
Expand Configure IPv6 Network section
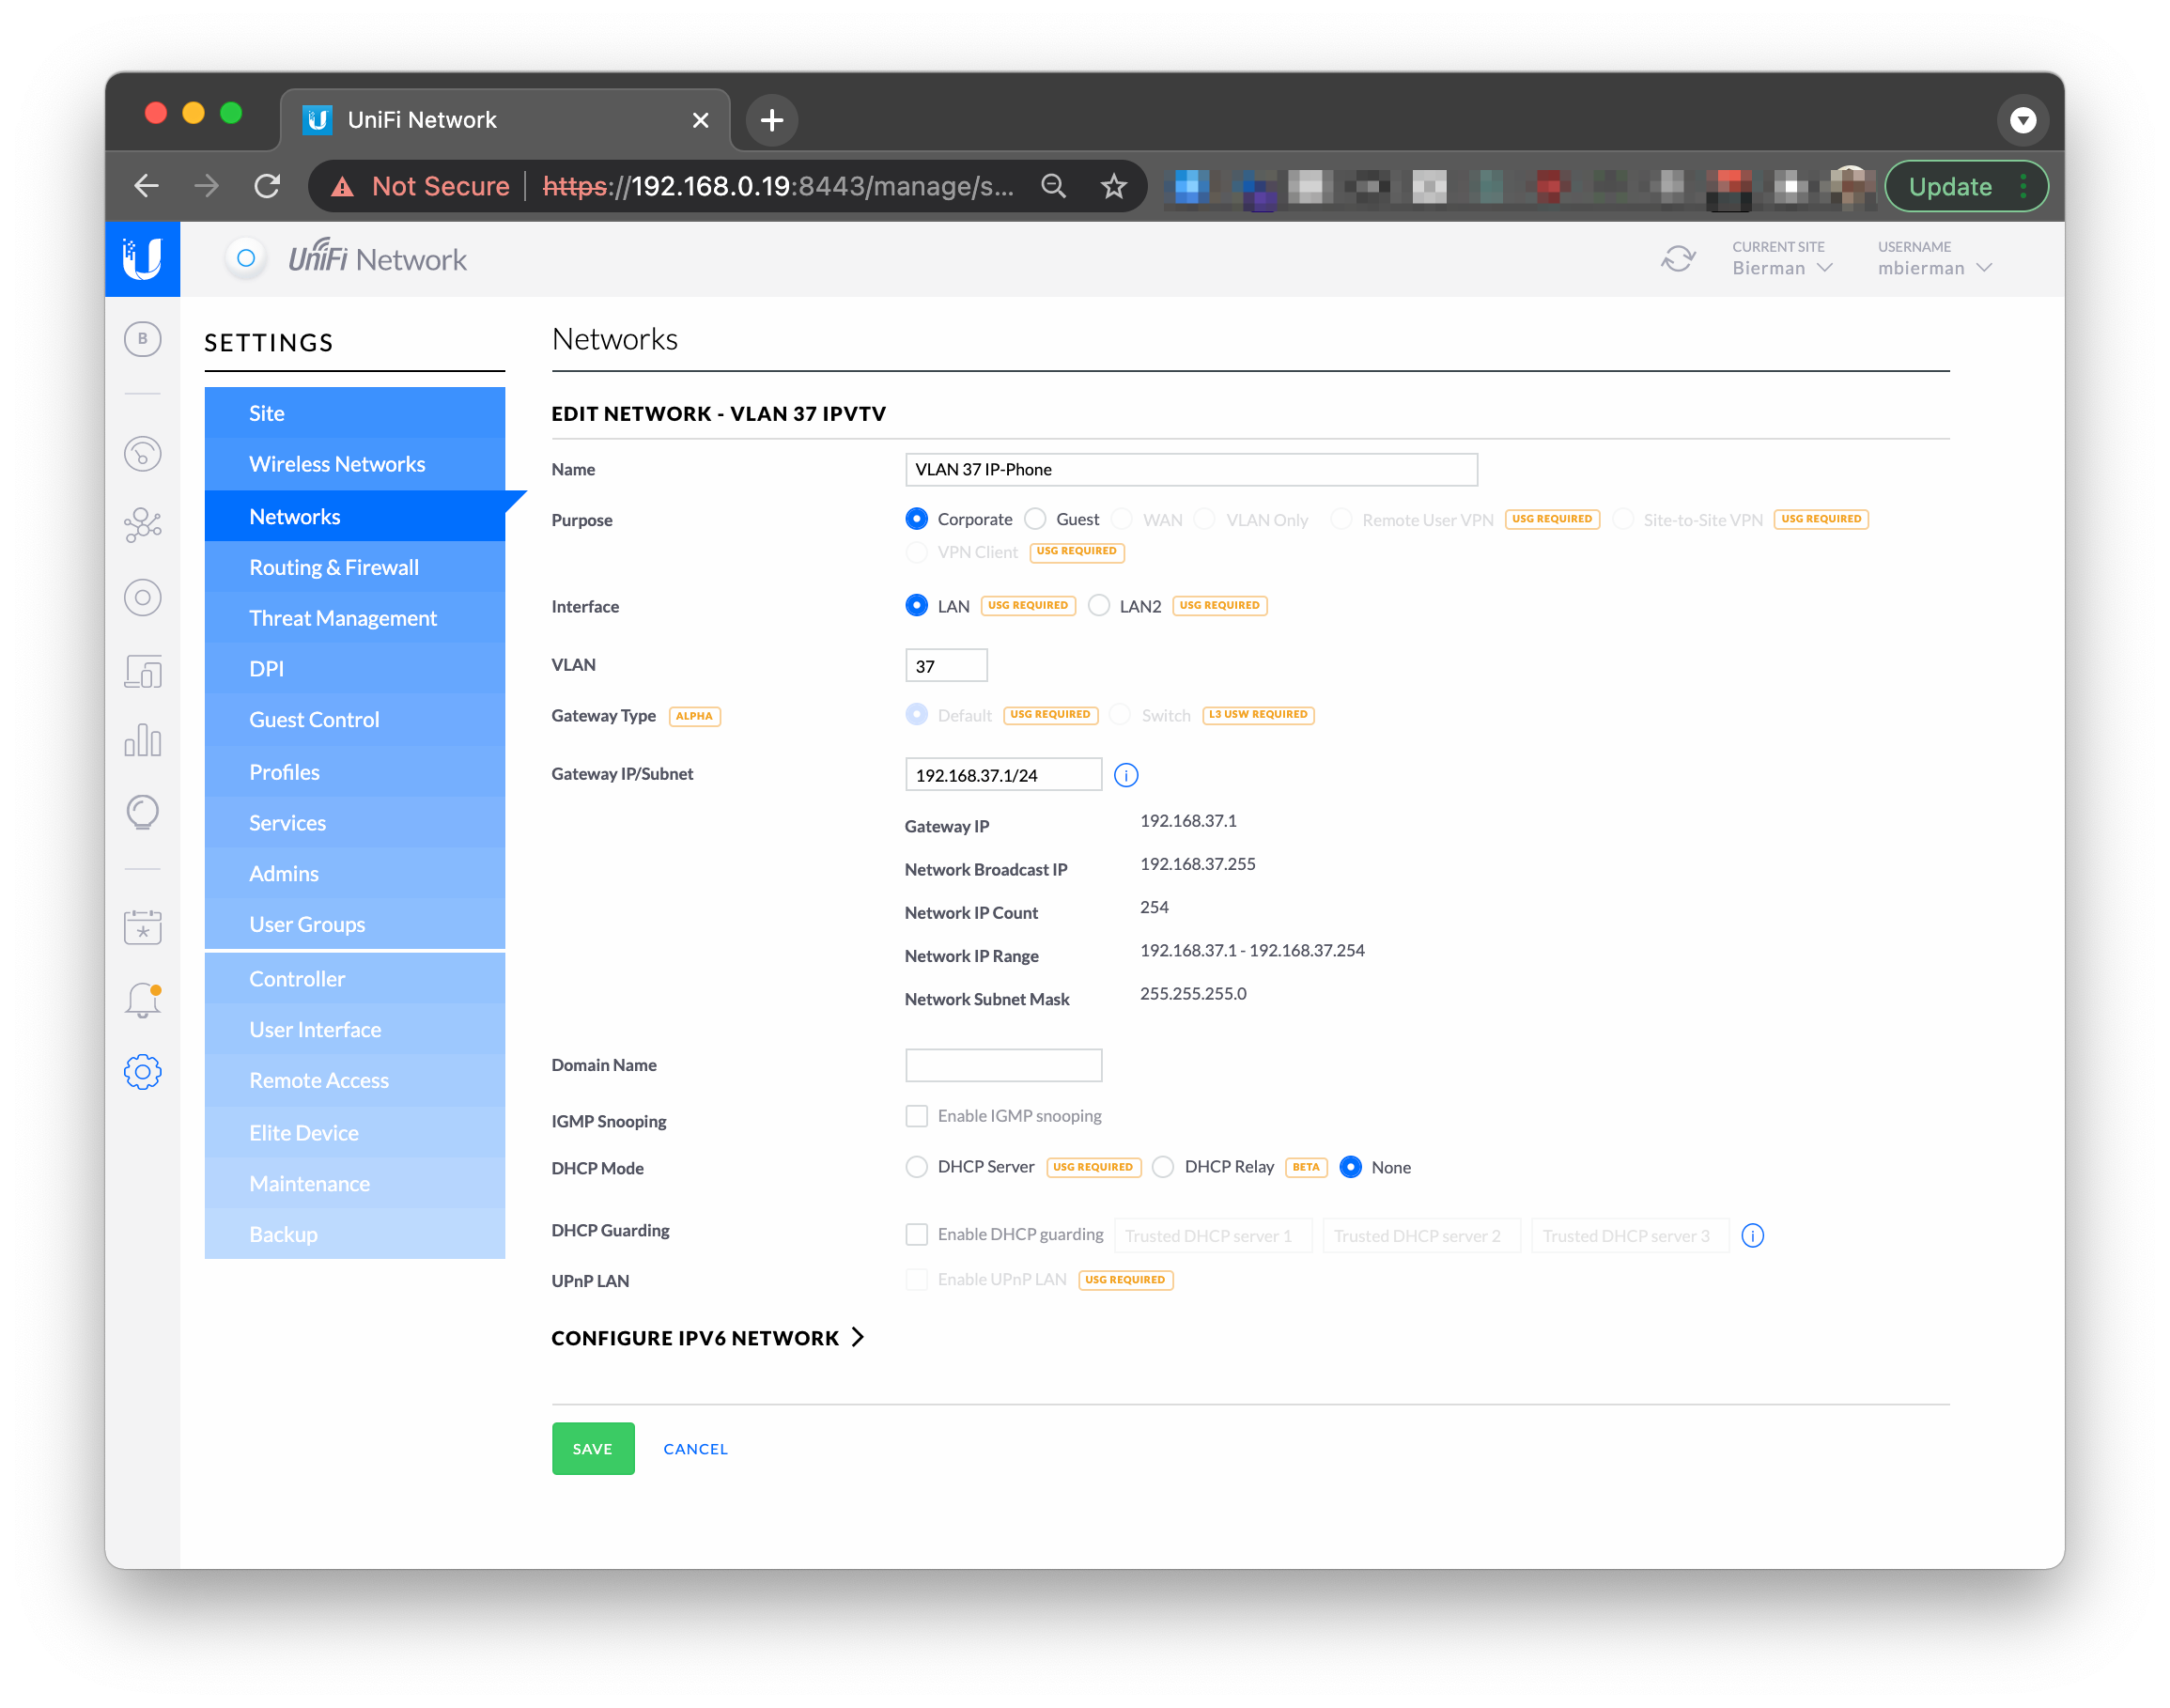pyautogui.click(x=707, y=1338)
